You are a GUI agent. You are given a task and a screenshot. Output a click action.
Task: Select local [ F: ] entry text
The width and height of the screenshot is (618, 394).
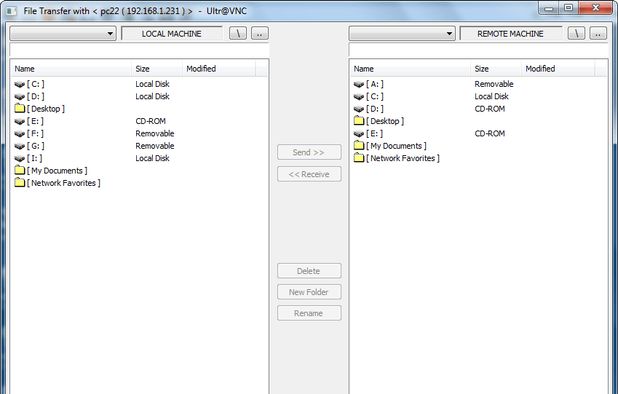35,134
